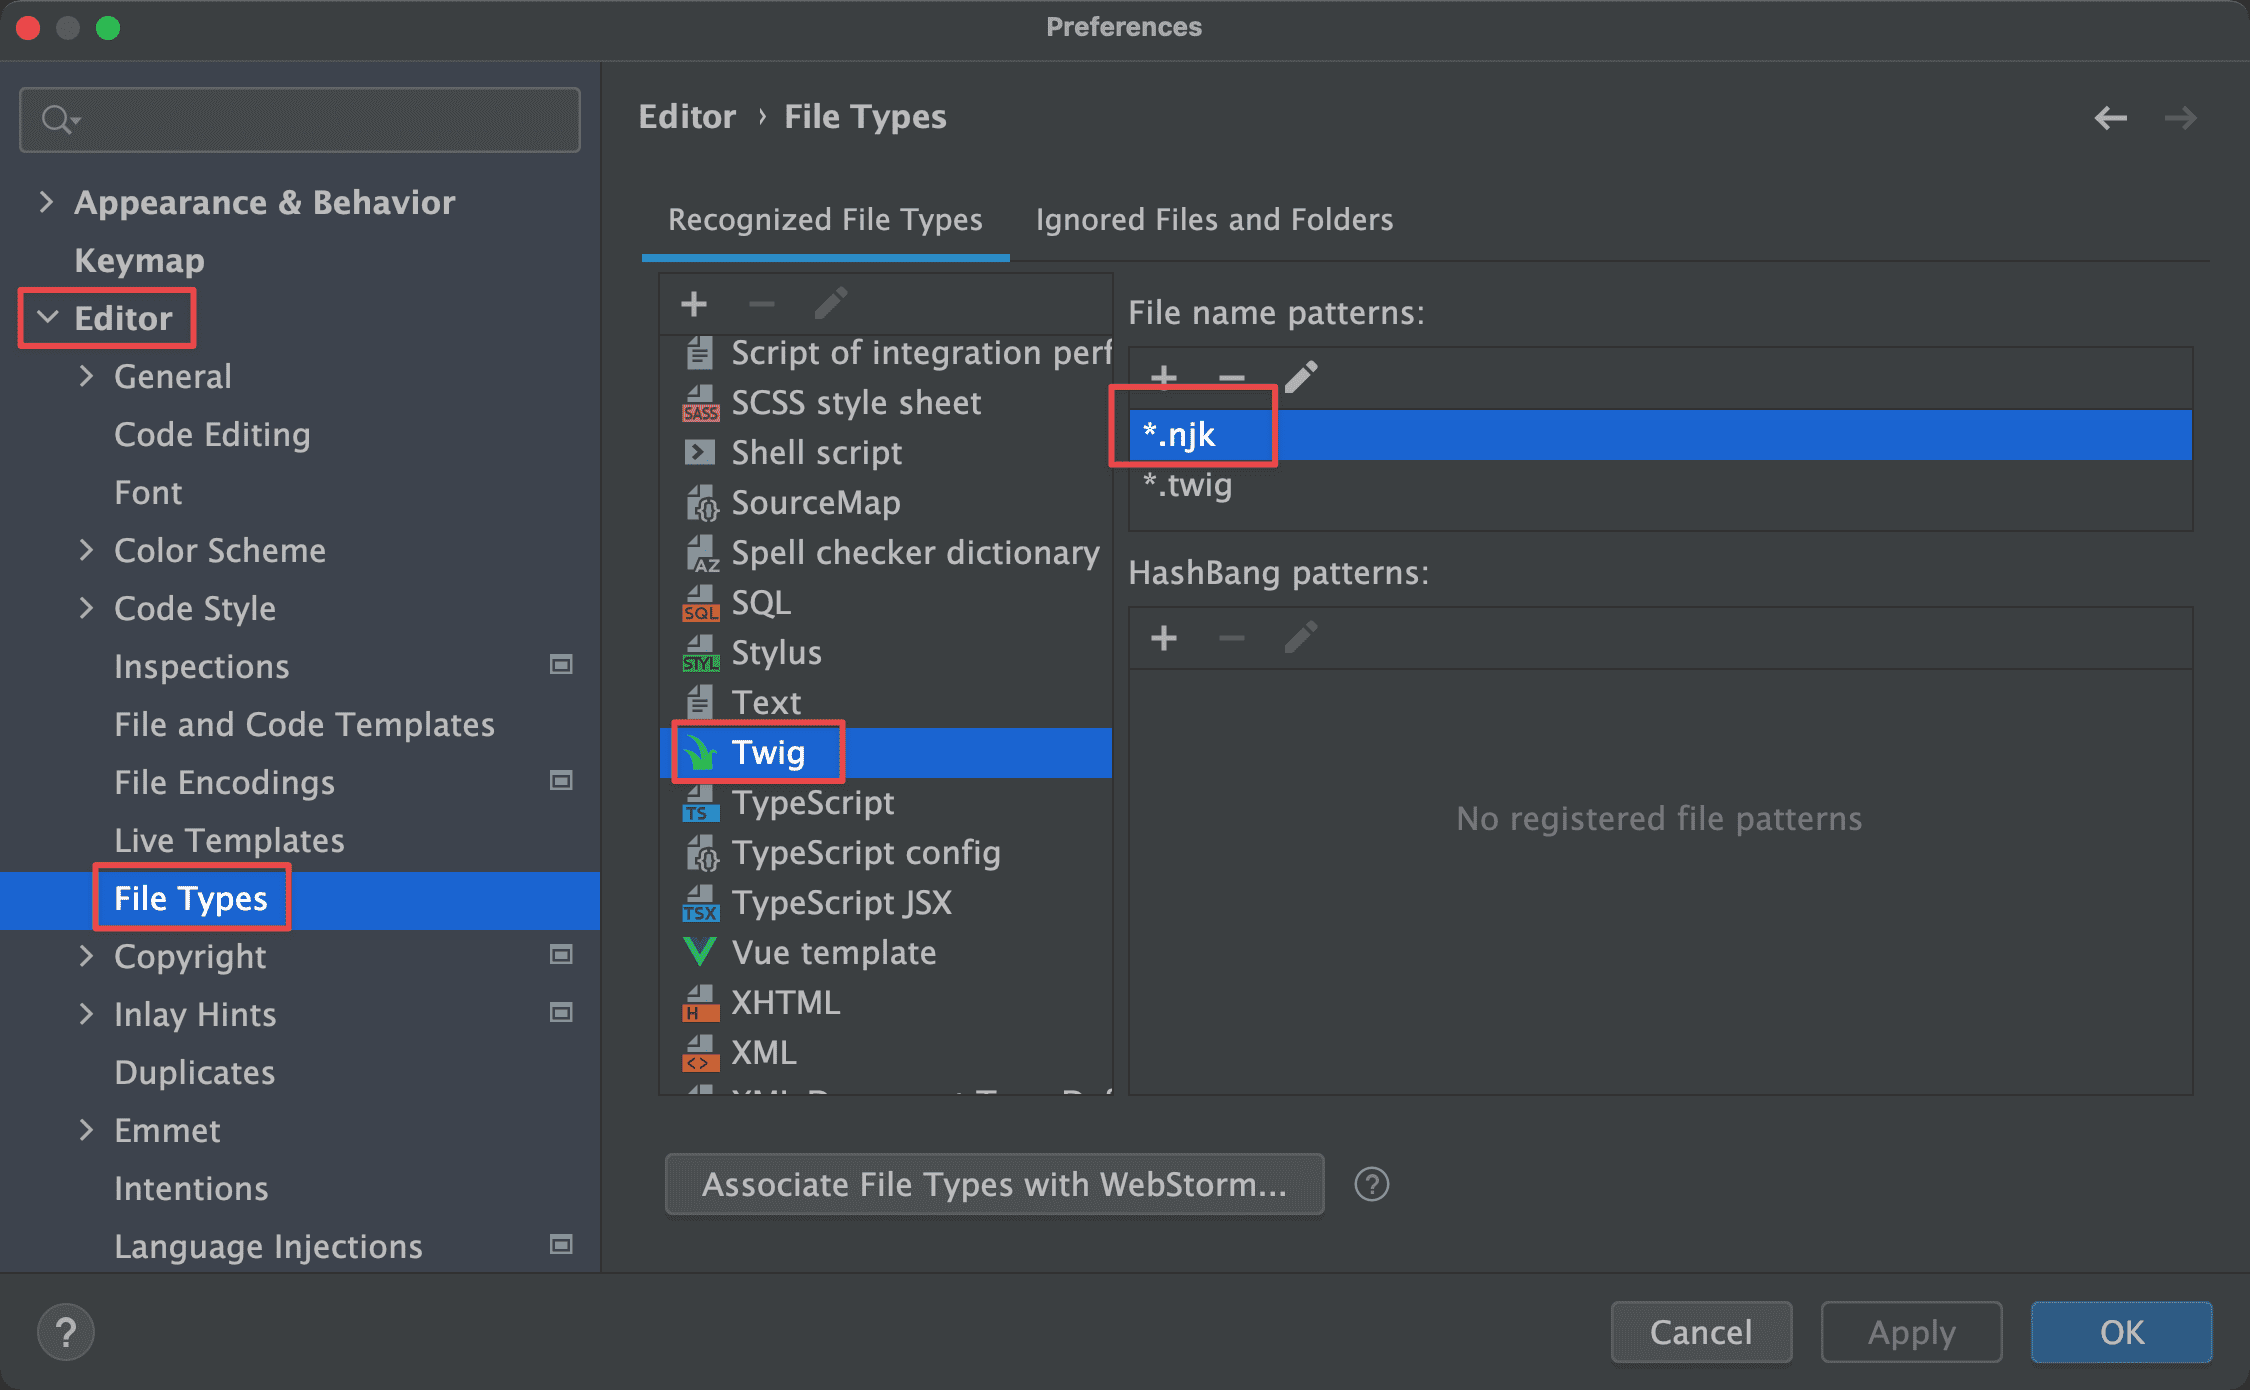This screenshot has height=1390, width=2250.
Task: Select the TypeScript file type
Action: tap(812, 803)
